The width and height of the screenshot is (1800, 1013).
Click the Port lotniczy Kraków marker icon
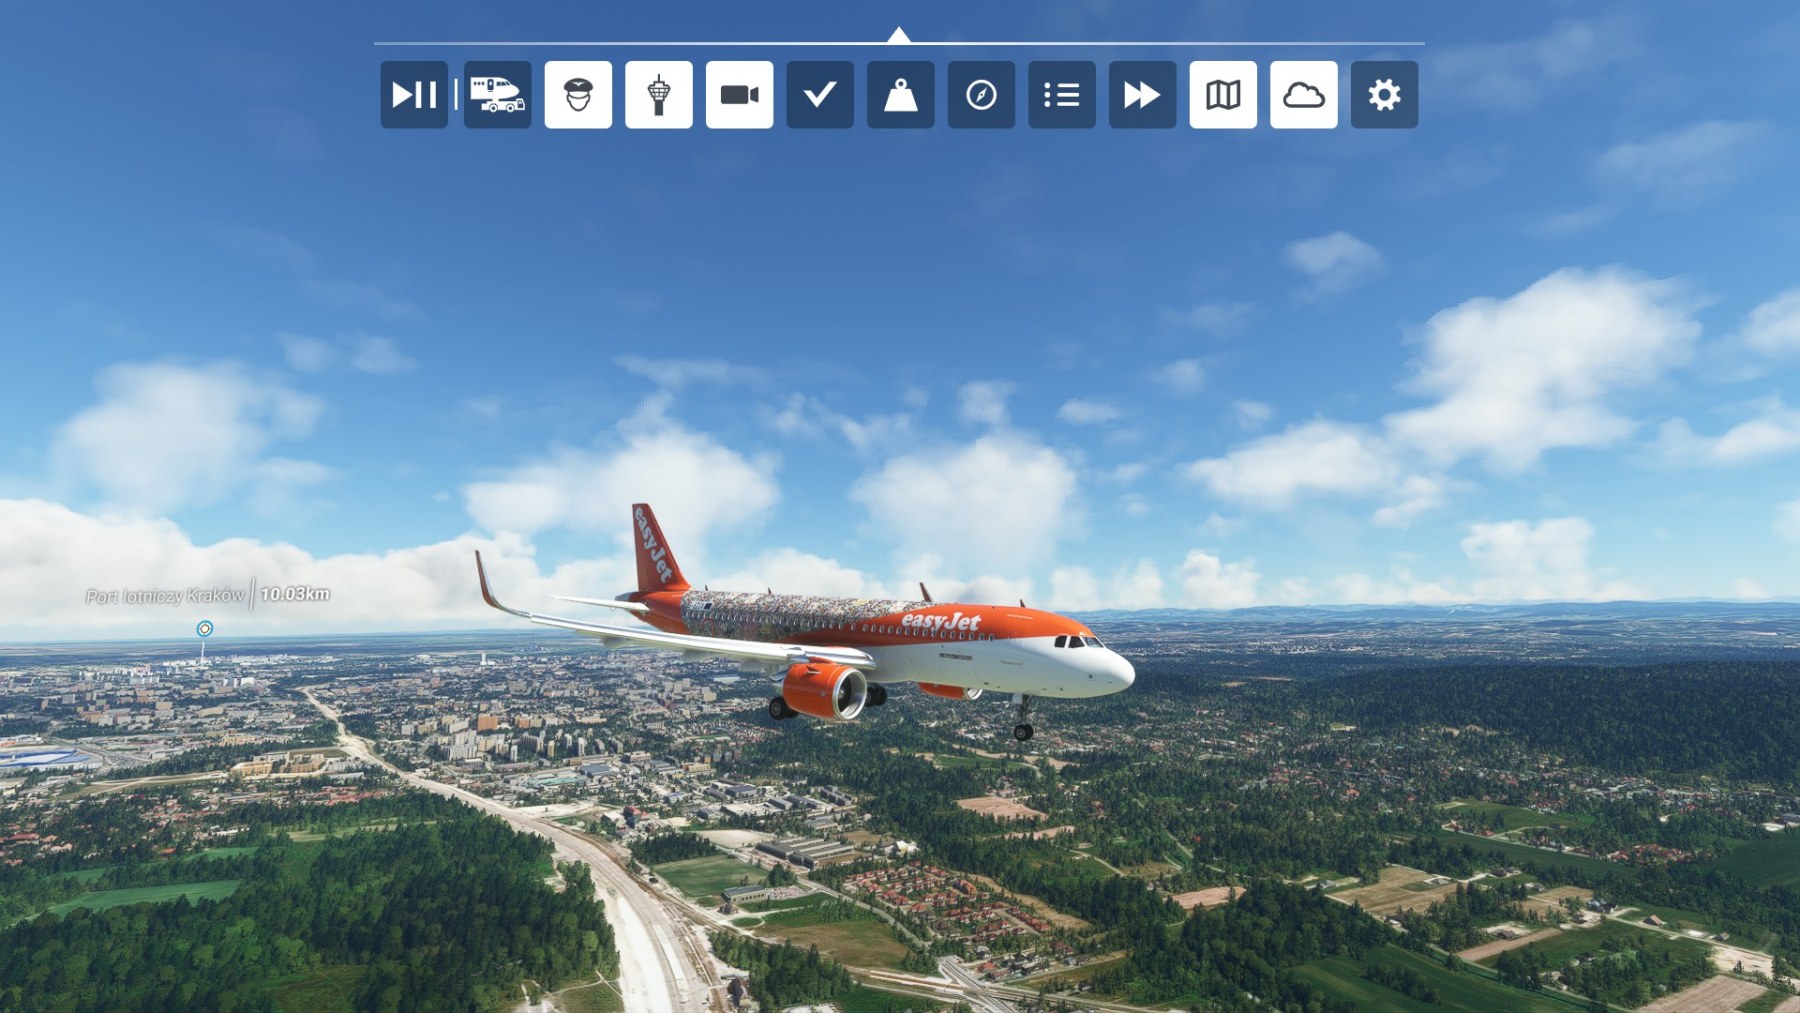click(x=204, y=628)
